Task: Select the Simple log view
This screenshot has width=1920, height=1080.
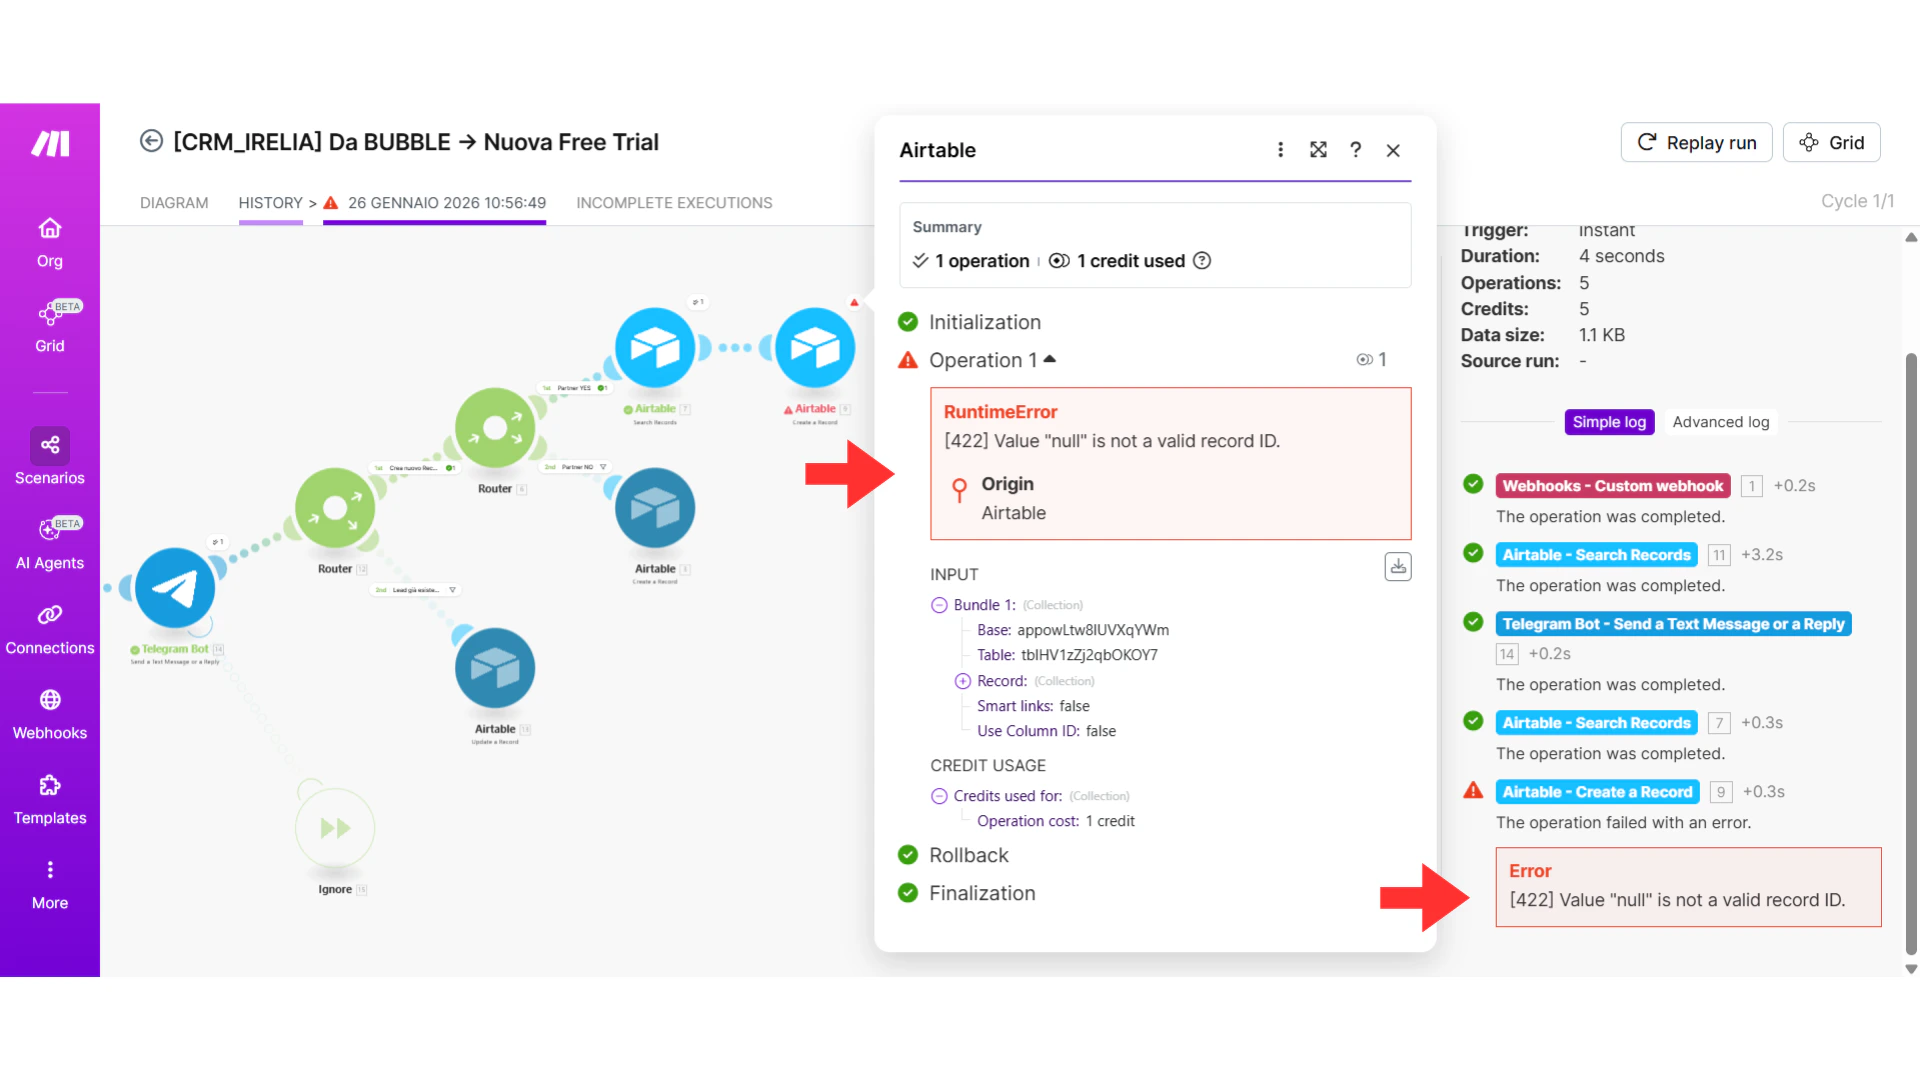Action: click(x=1608, y=422)
